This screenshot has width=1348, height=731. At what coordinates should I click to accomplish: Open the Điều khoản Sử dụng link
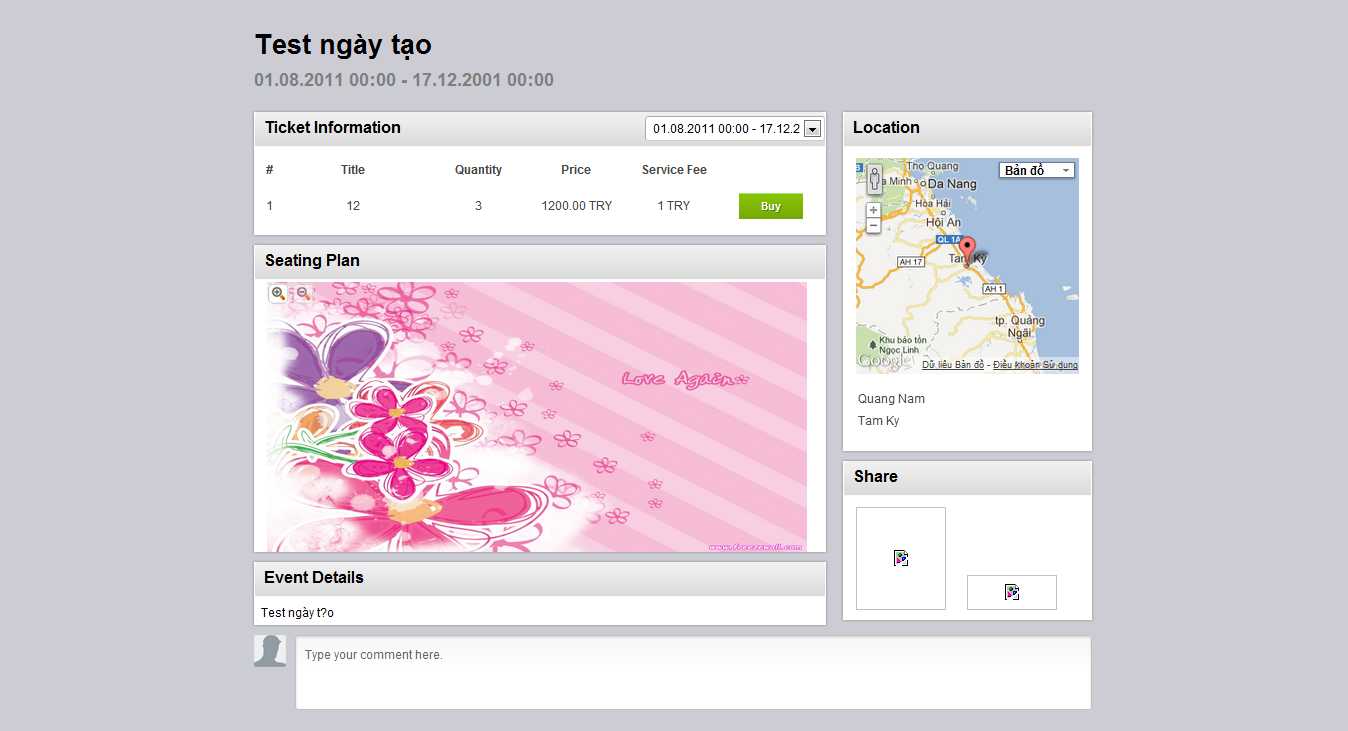coord(1035,365)
